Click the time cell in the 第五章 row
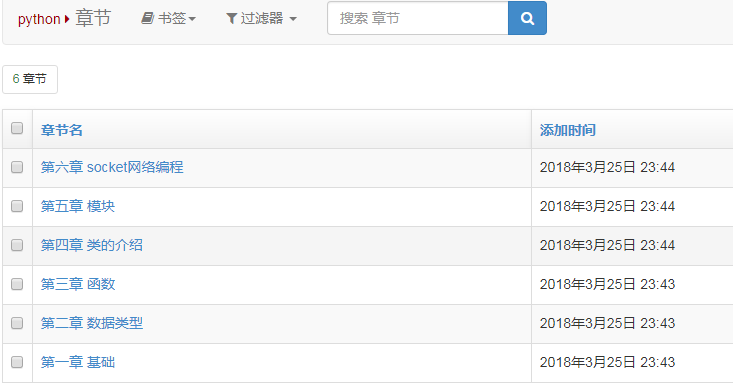The width and height of the screenshot is (733, 392). pos(632,207)
